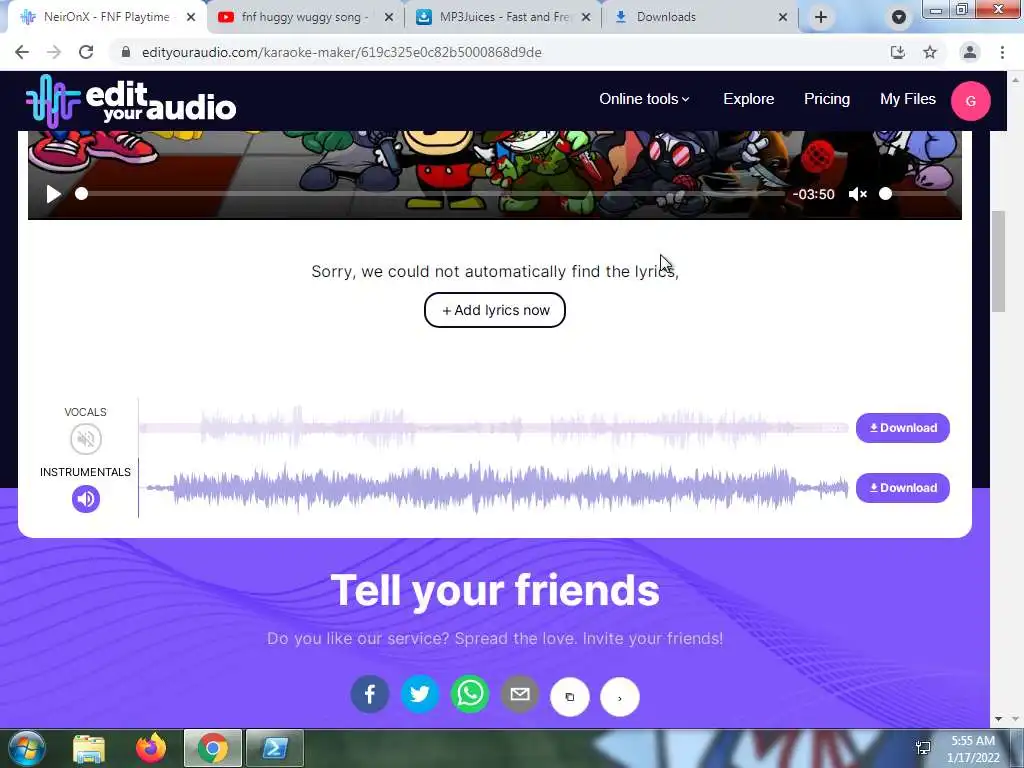This screenshot has height=768, width=1024.
Task: Click the video progress bar handle
Action: (81, 194)
